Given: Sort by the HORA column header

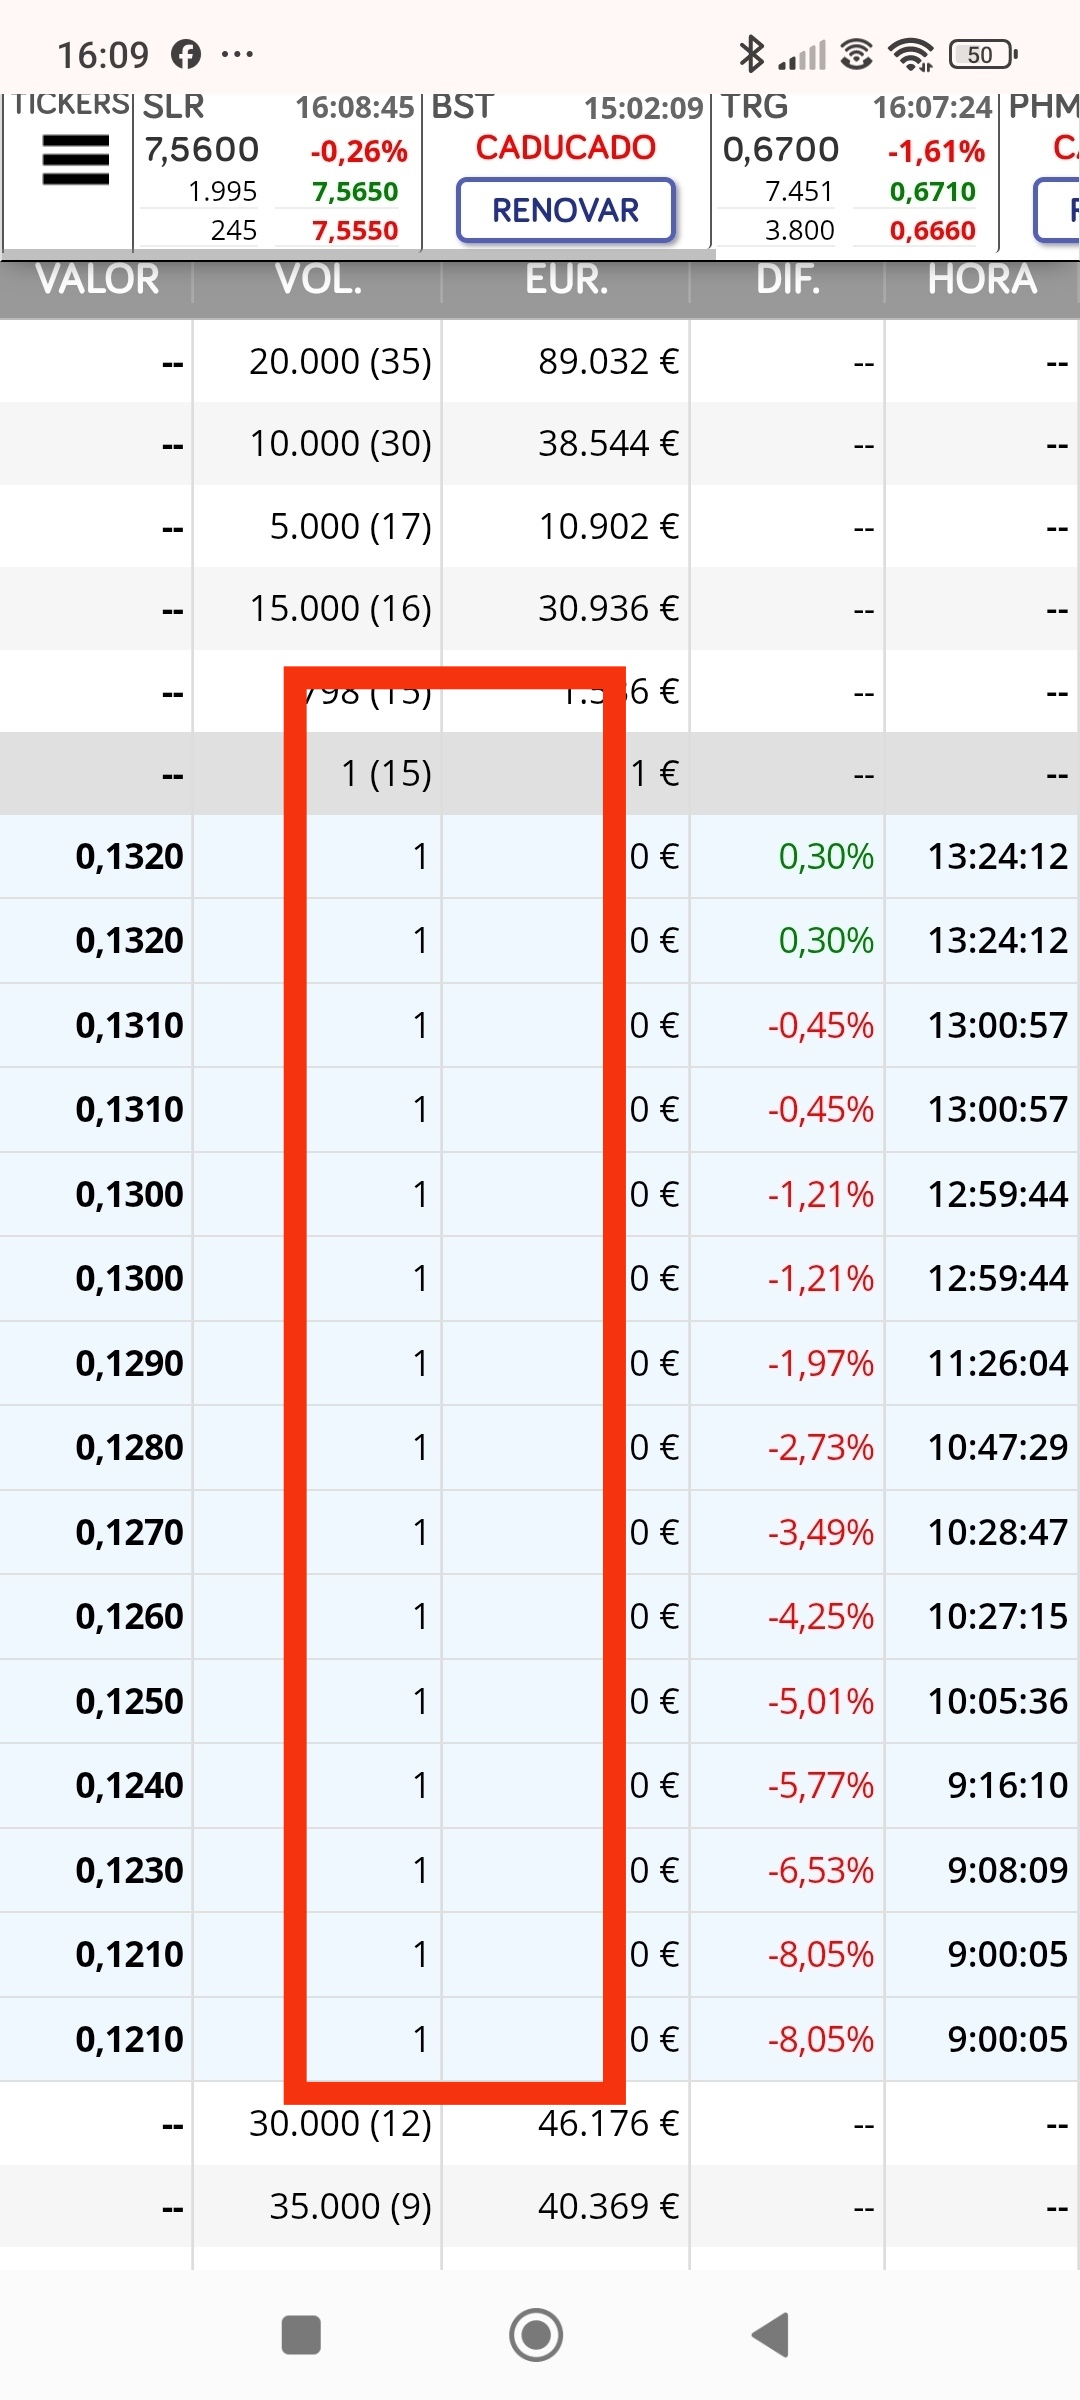Looking at the screenshot, I should [982, 280].
